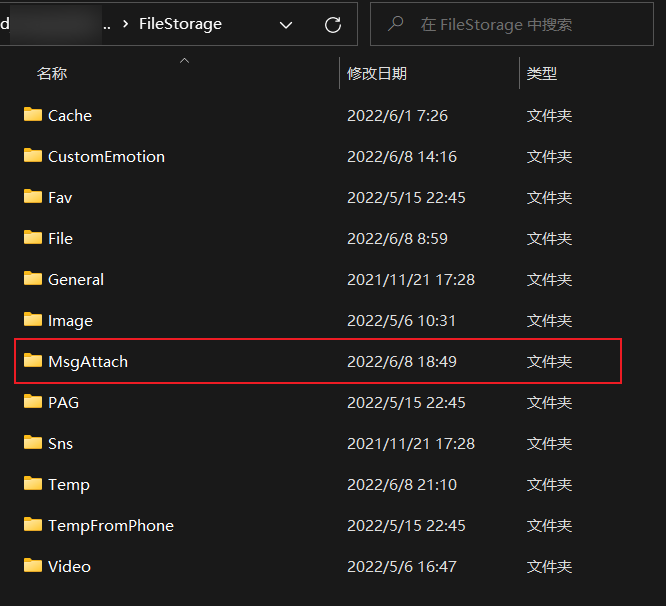The height and width of the screenshot is (606, 666).
Task: Collapse the sort arrow above the name column
Action: [x=184, y=62]
